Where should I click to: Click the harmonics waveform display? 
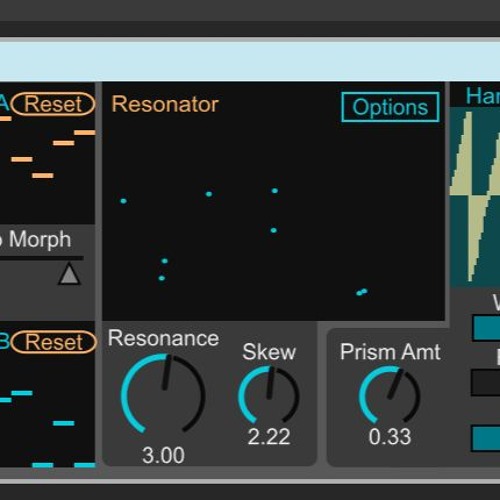(x=475, y=197)
